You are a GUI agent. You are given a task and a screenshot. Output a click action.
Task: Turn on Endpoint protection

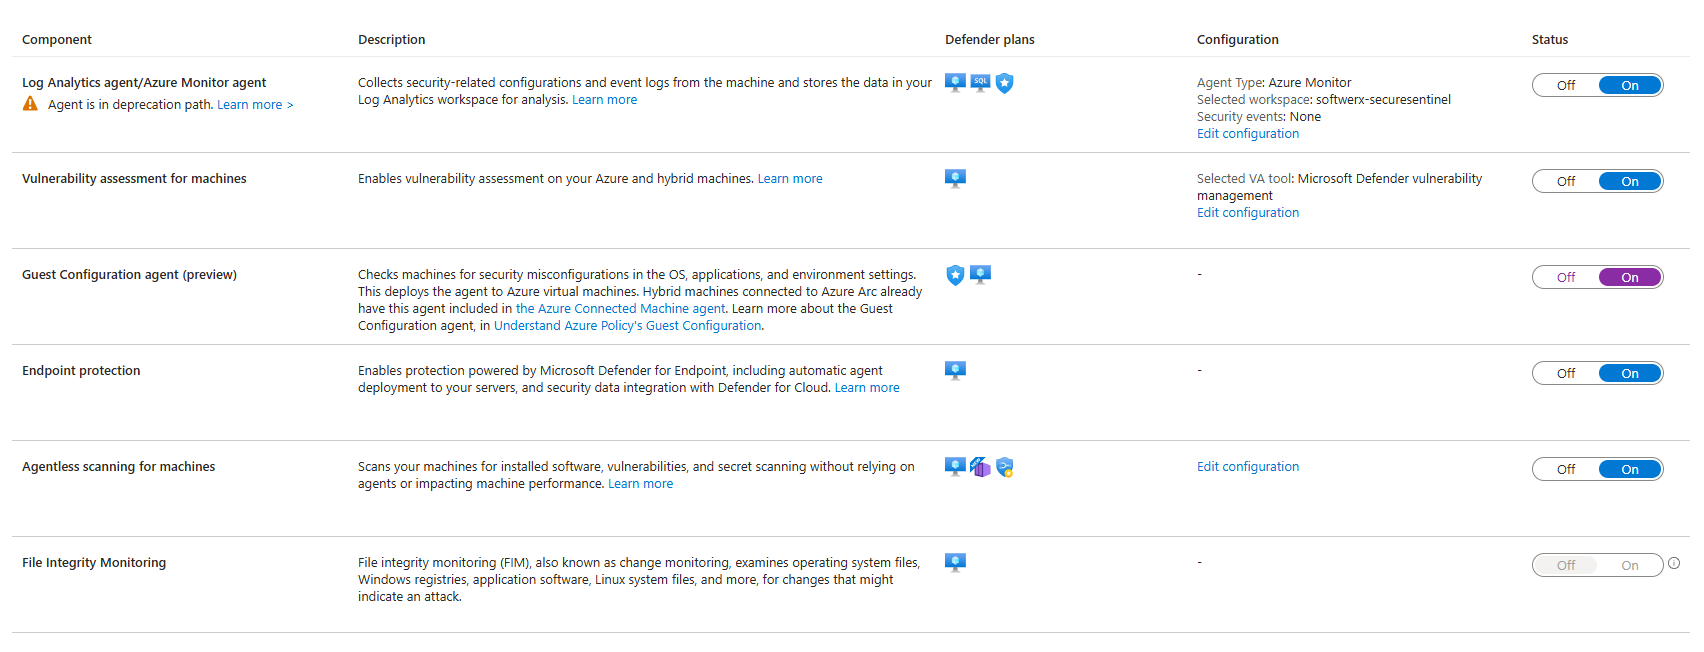pyautogui.click(x=1630, y=373)
